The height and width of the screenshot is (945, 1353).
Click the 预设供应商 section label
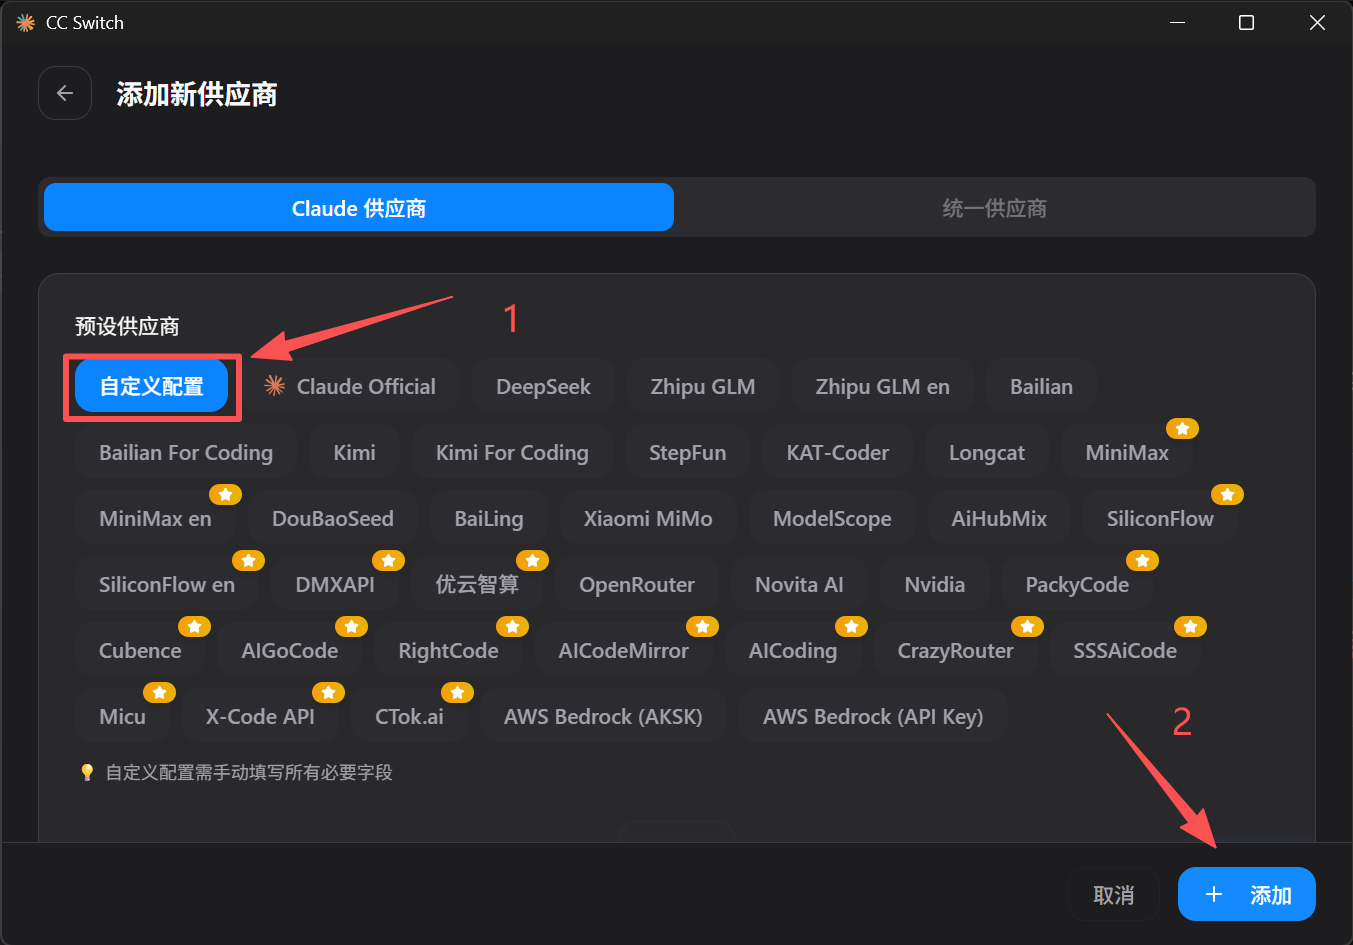pos(127,326)
